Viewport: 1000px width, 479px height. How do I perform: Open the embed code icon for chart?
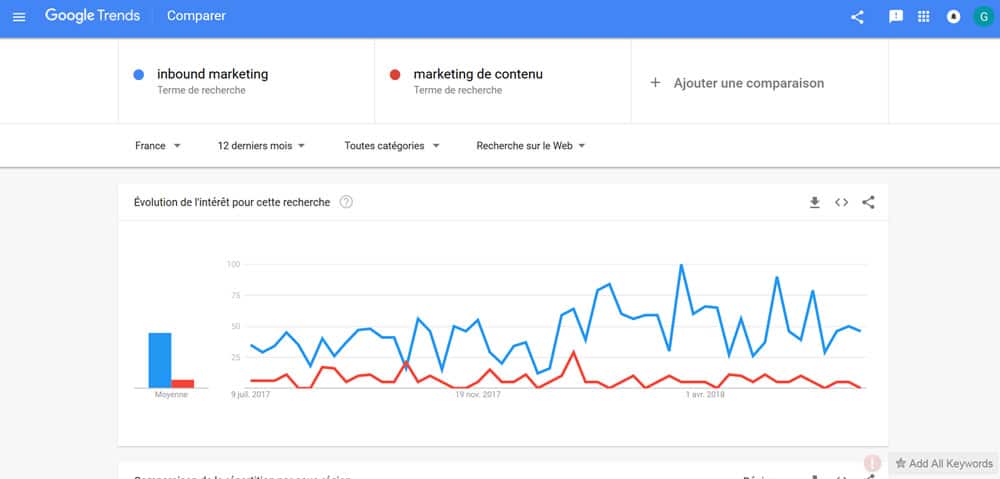(x=841, y=203)
